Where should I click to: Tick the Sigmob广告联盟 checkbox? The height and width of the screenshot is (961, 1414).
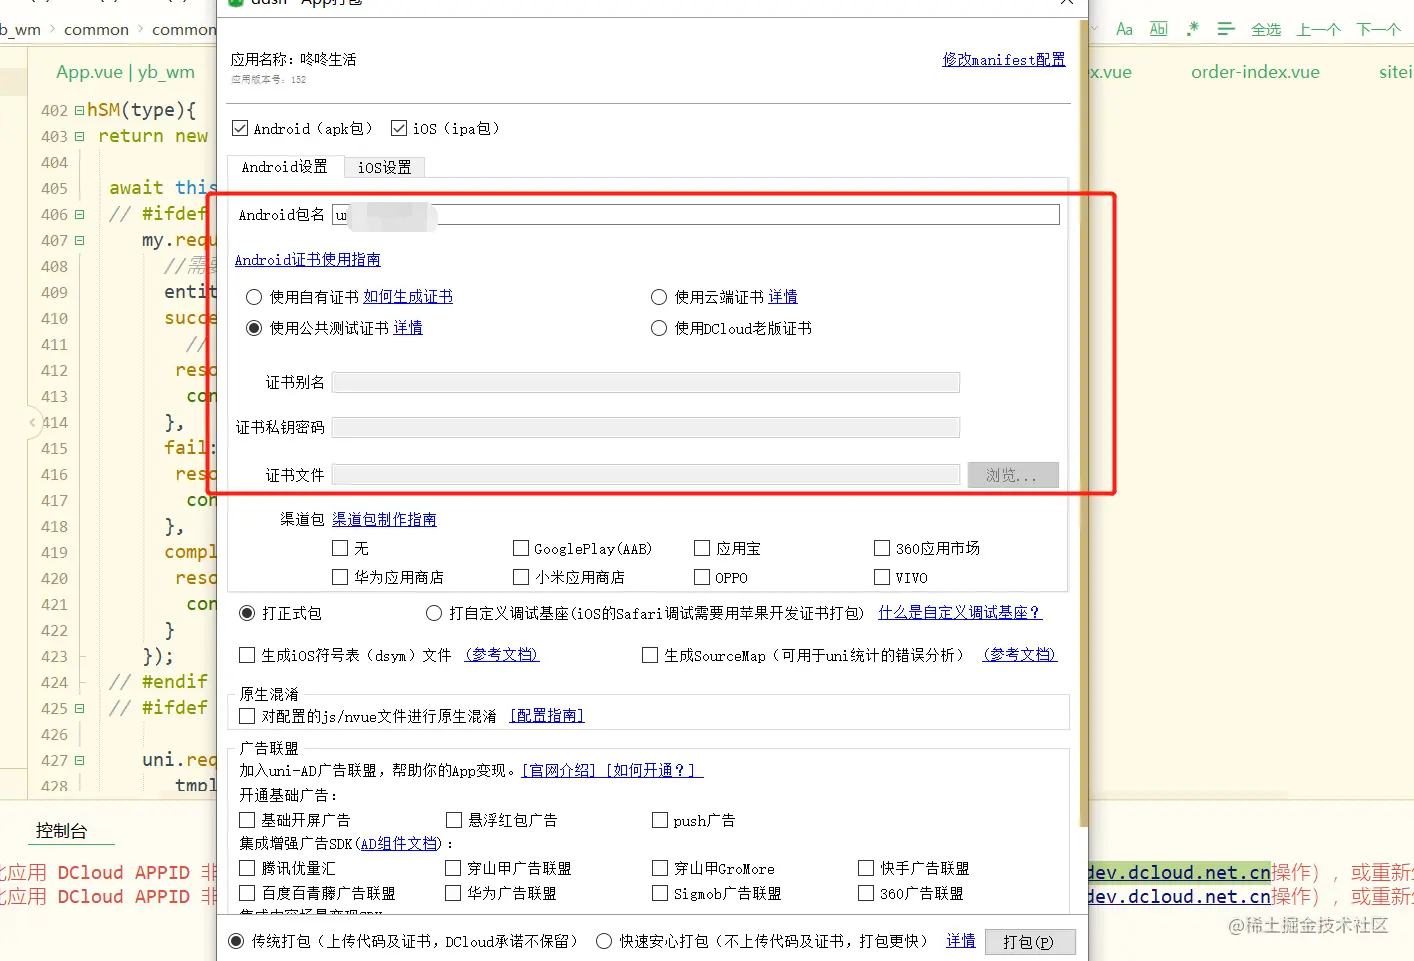click(660, 893)
